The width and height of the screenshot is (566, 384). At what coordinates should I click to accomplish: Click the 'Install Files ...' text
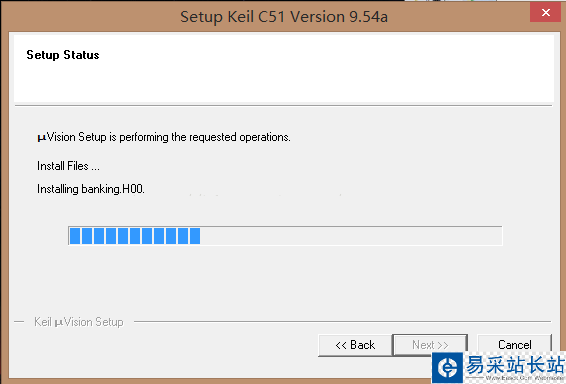(68, 166)
